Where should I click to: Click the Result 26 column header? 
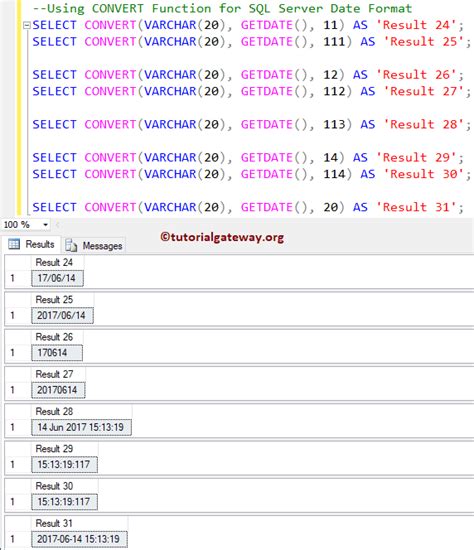click(57, 337)
